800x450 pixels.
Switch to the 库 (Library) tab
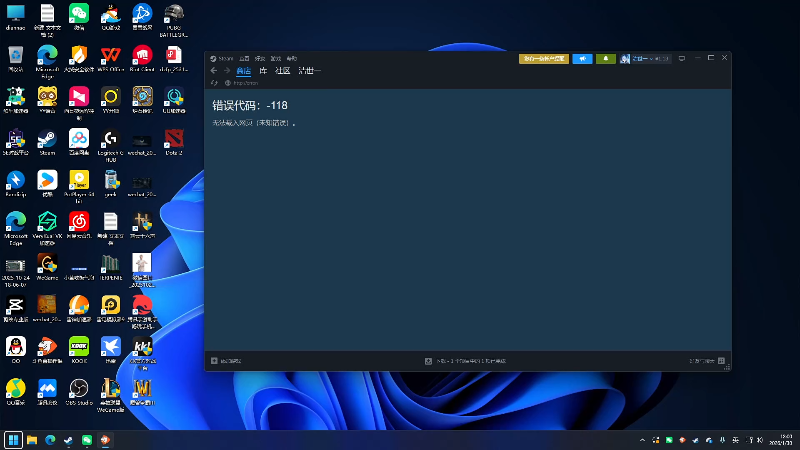point(263,71)
